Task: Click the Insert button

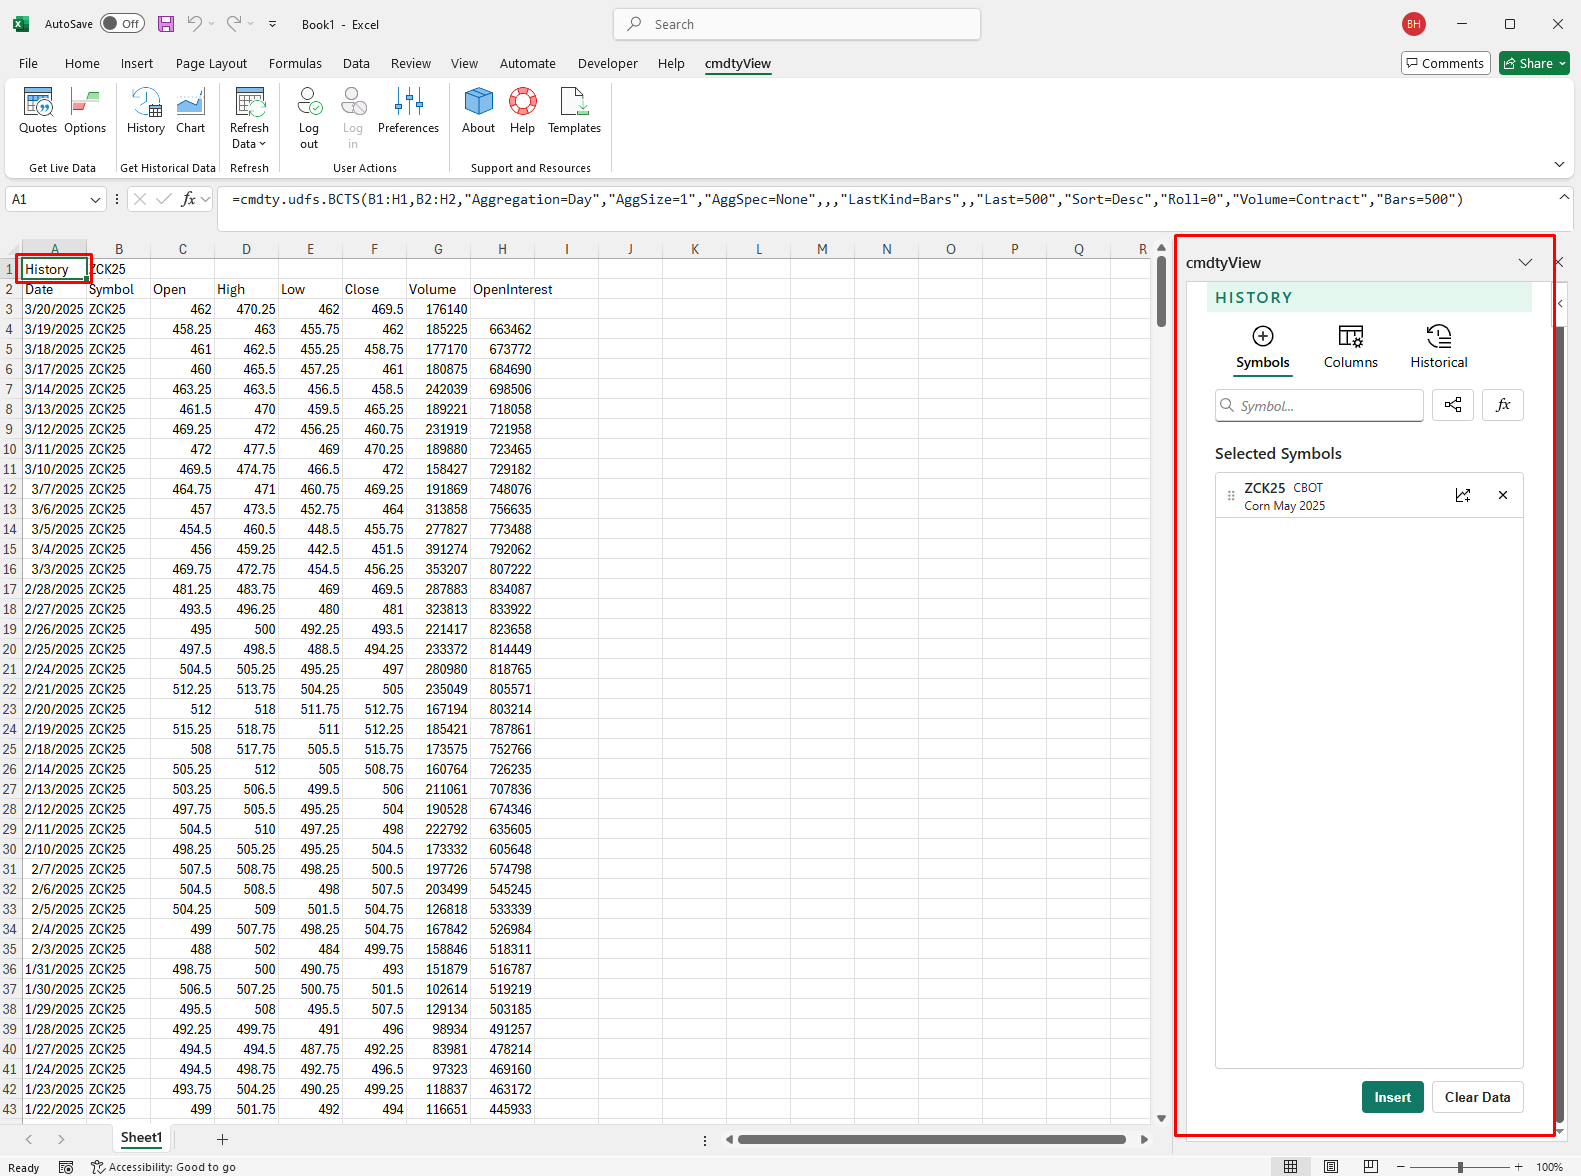Action: point(1392,1097)
